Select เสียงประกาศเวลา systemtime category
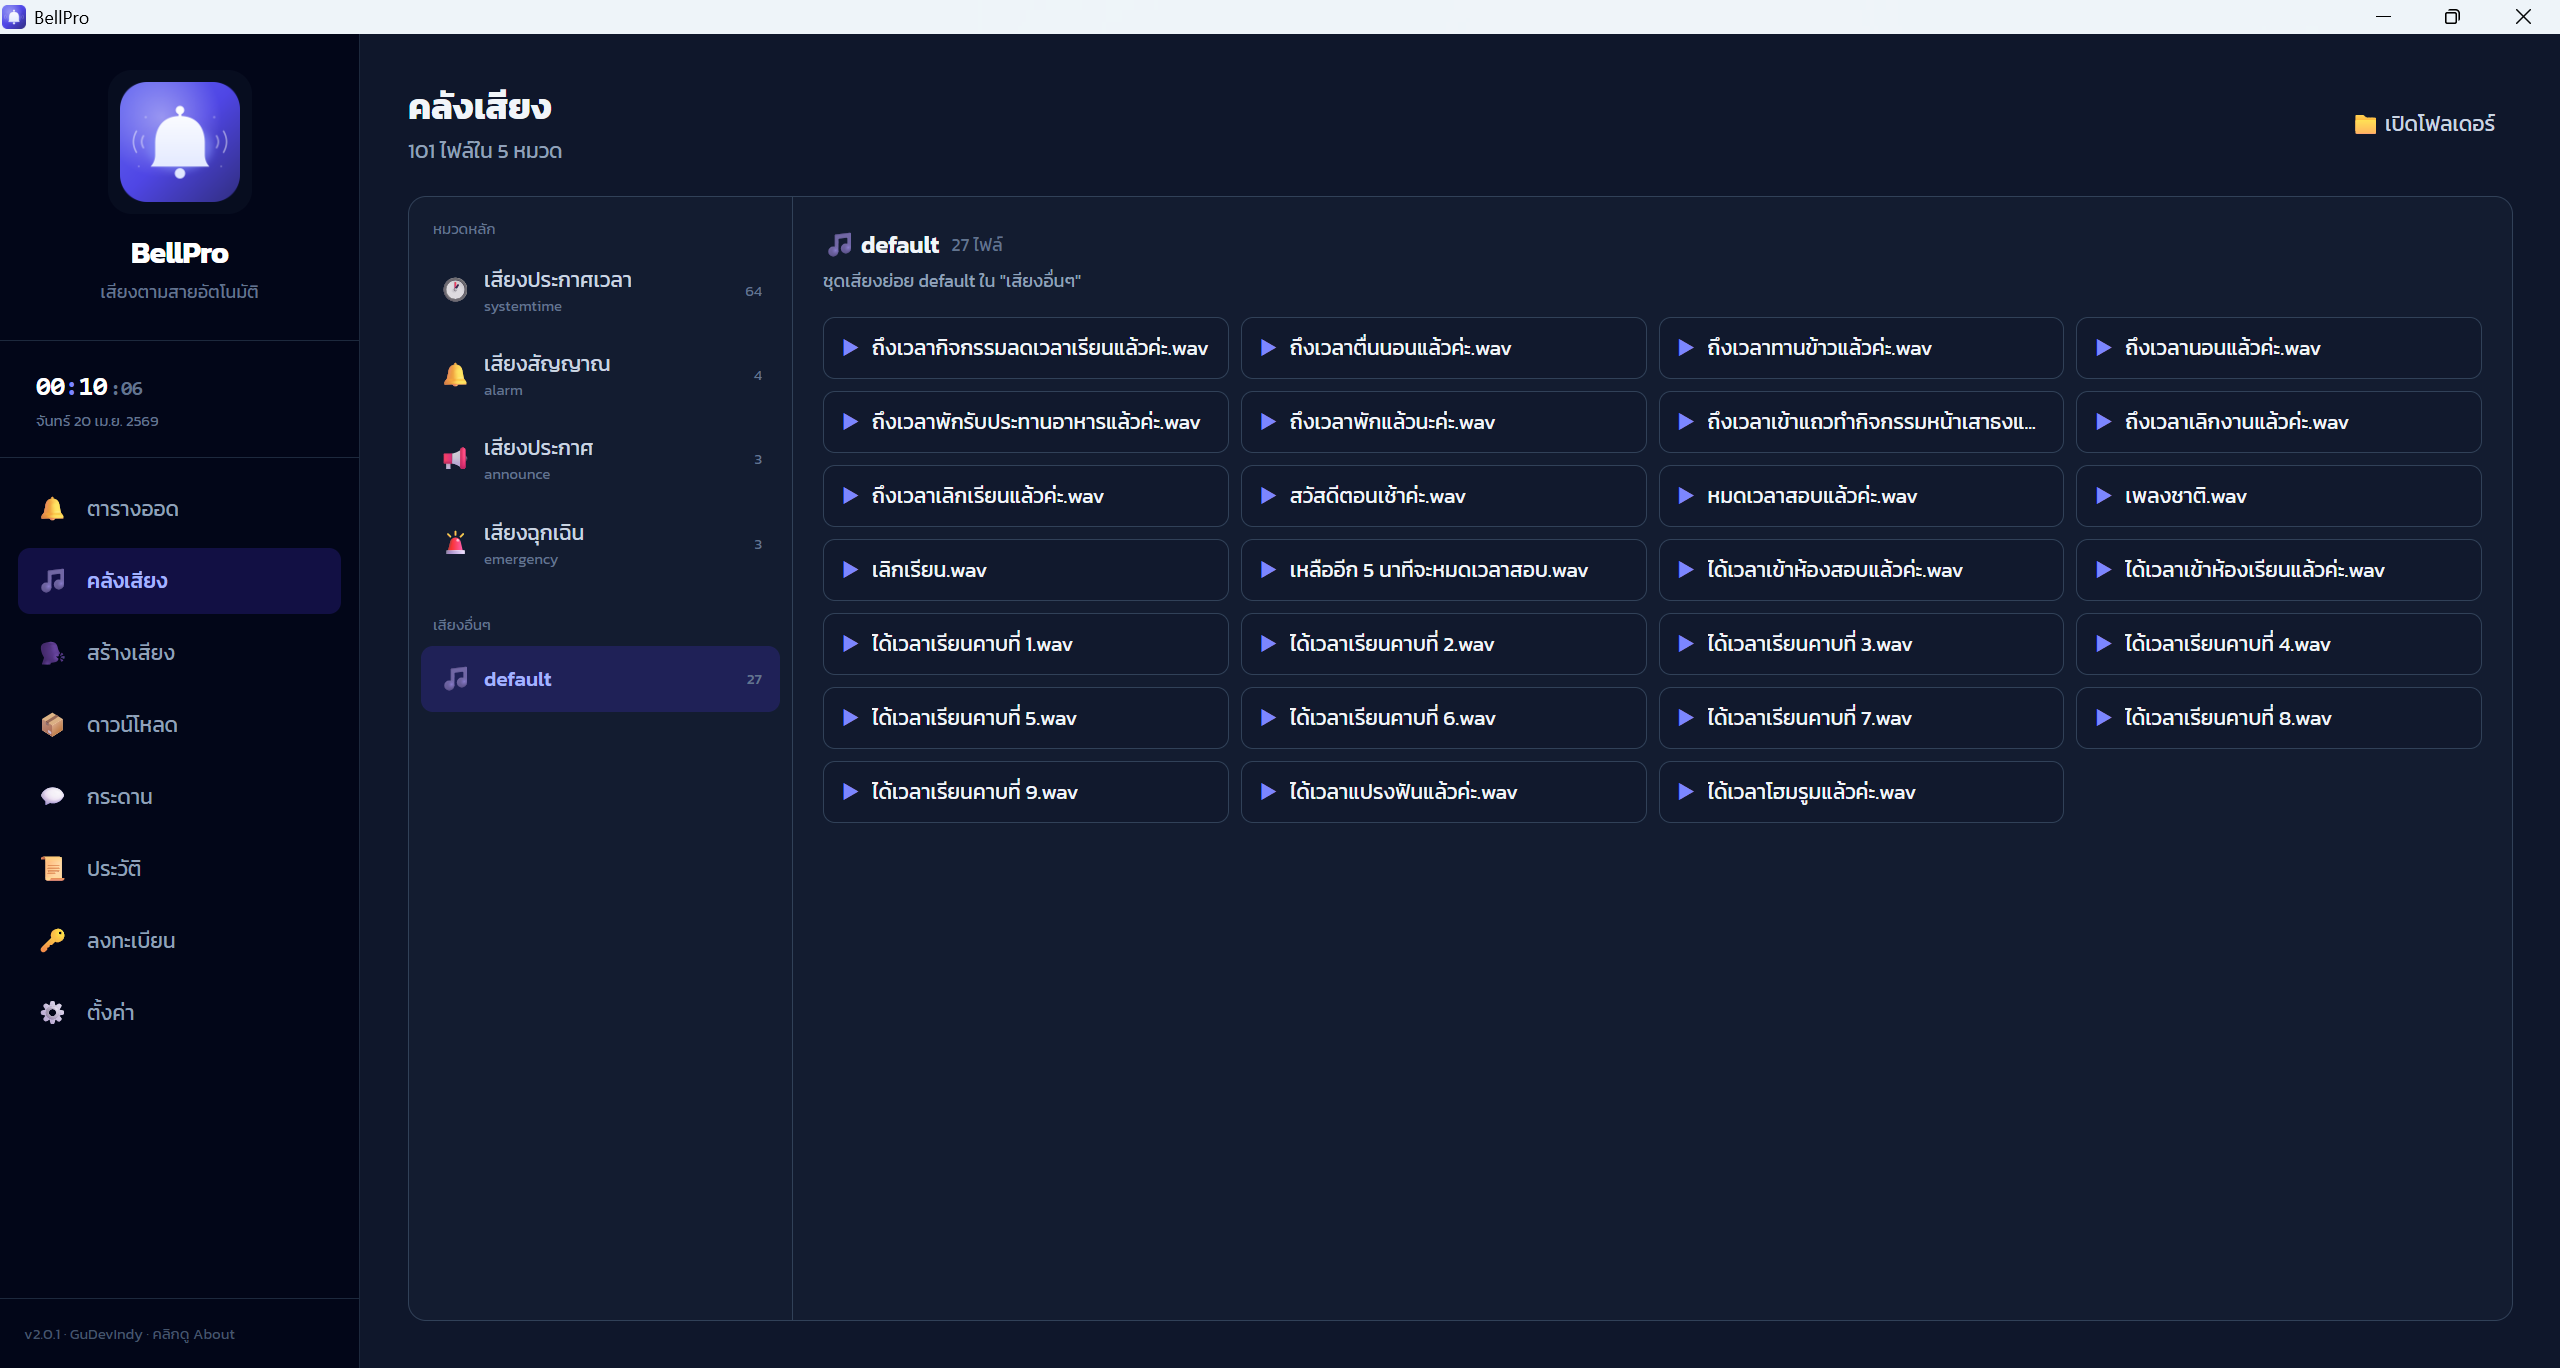The width and height of the screenshot is (2560, 1368). pyautogui.click(x=600, y=291)
